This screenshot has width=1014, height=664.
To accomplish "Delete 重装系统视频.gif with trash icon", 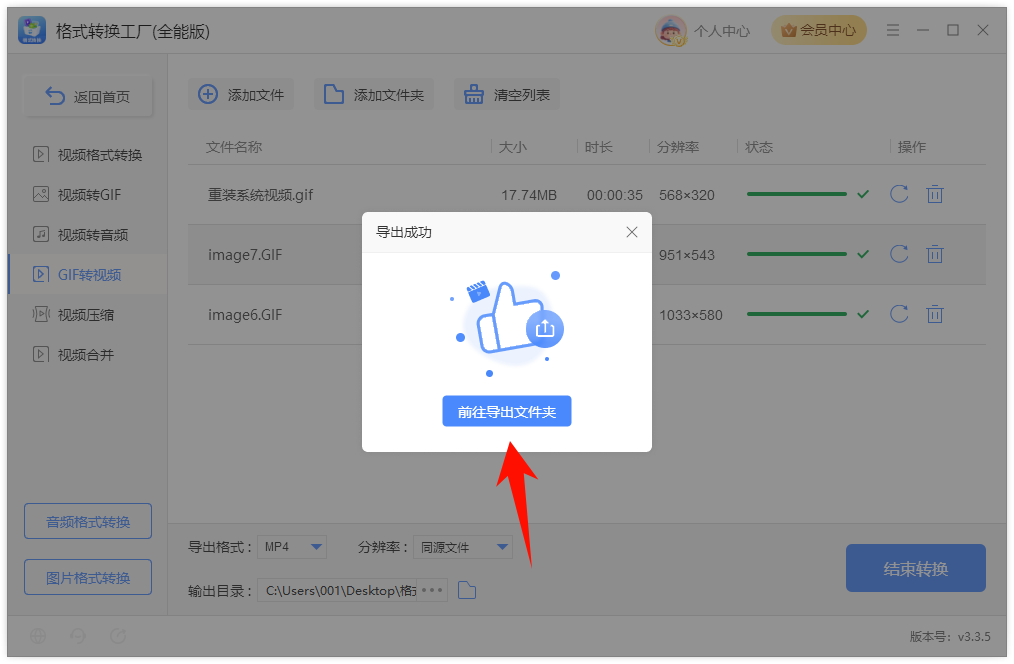I will coord(934,194).
